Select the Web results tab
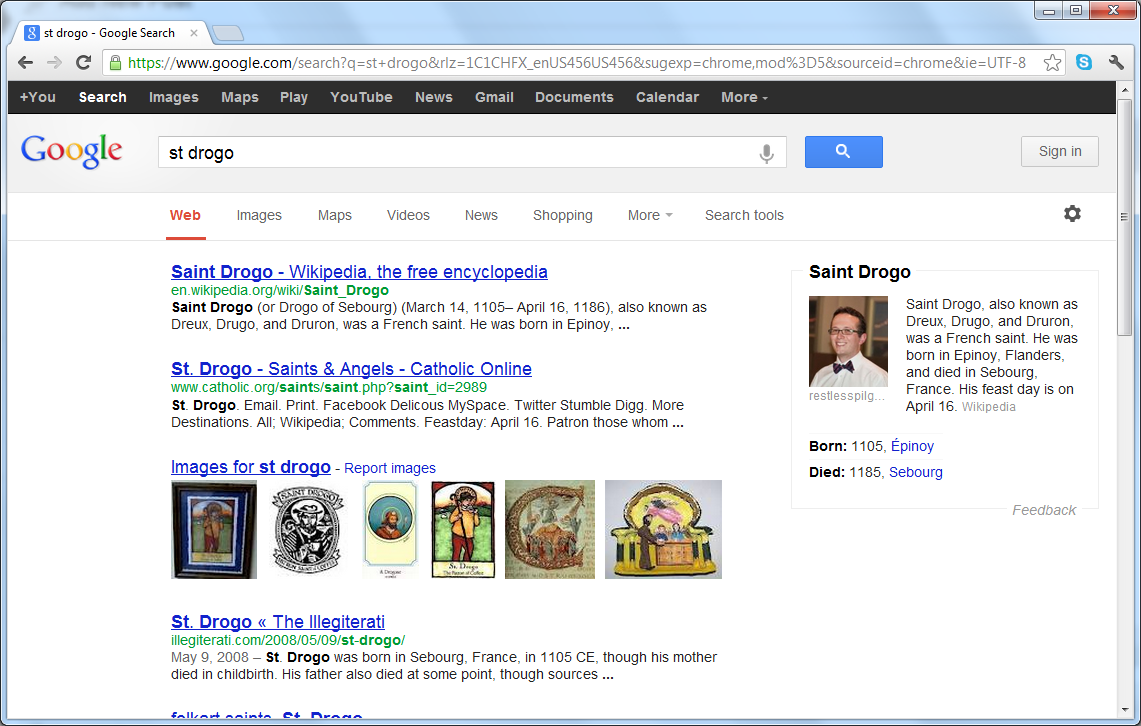Viewport: 1141px width, 726px height. click(186, 215)
